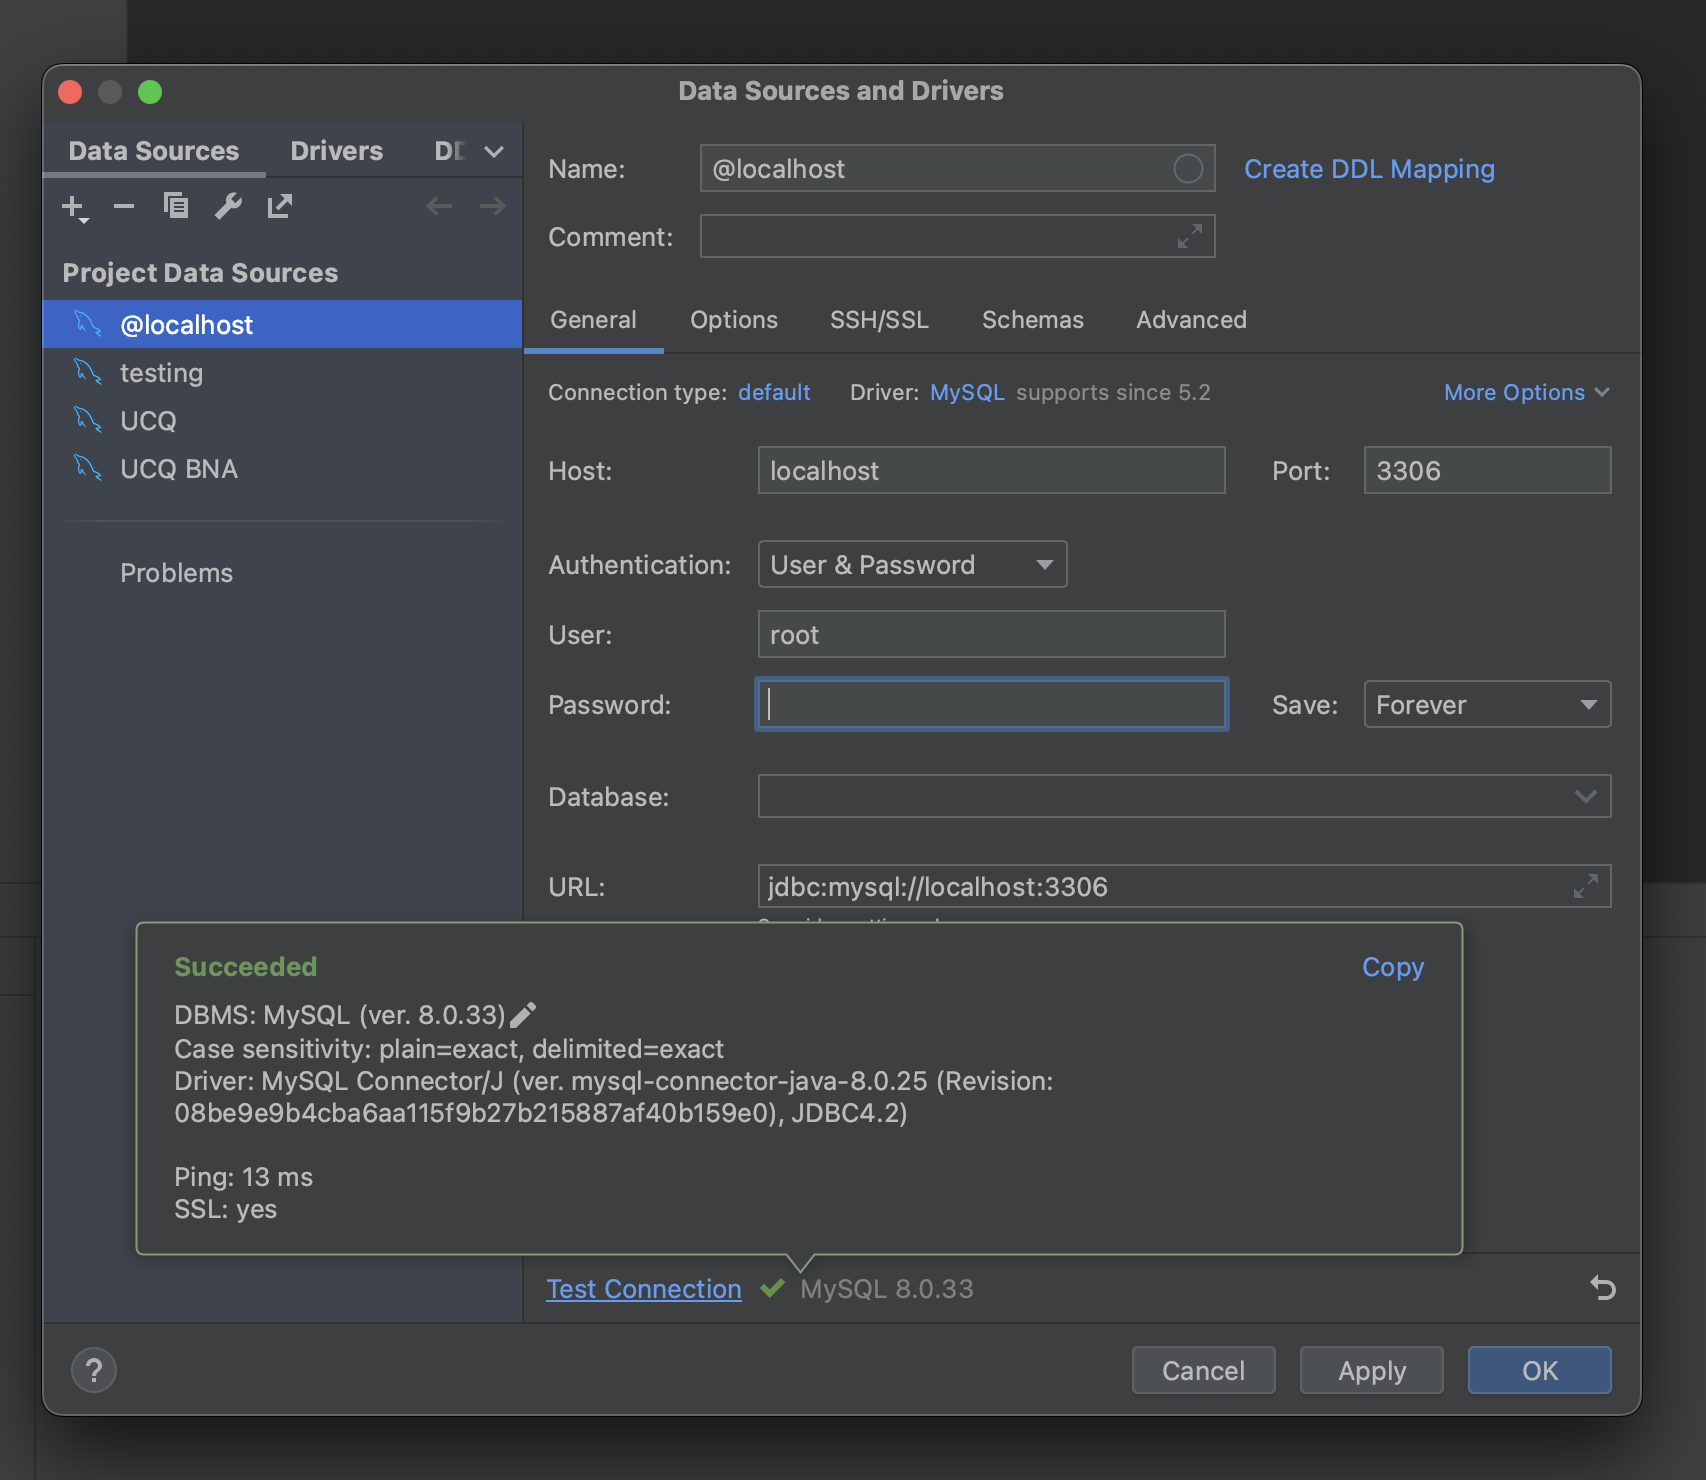Select the UCQ data source

282,421
